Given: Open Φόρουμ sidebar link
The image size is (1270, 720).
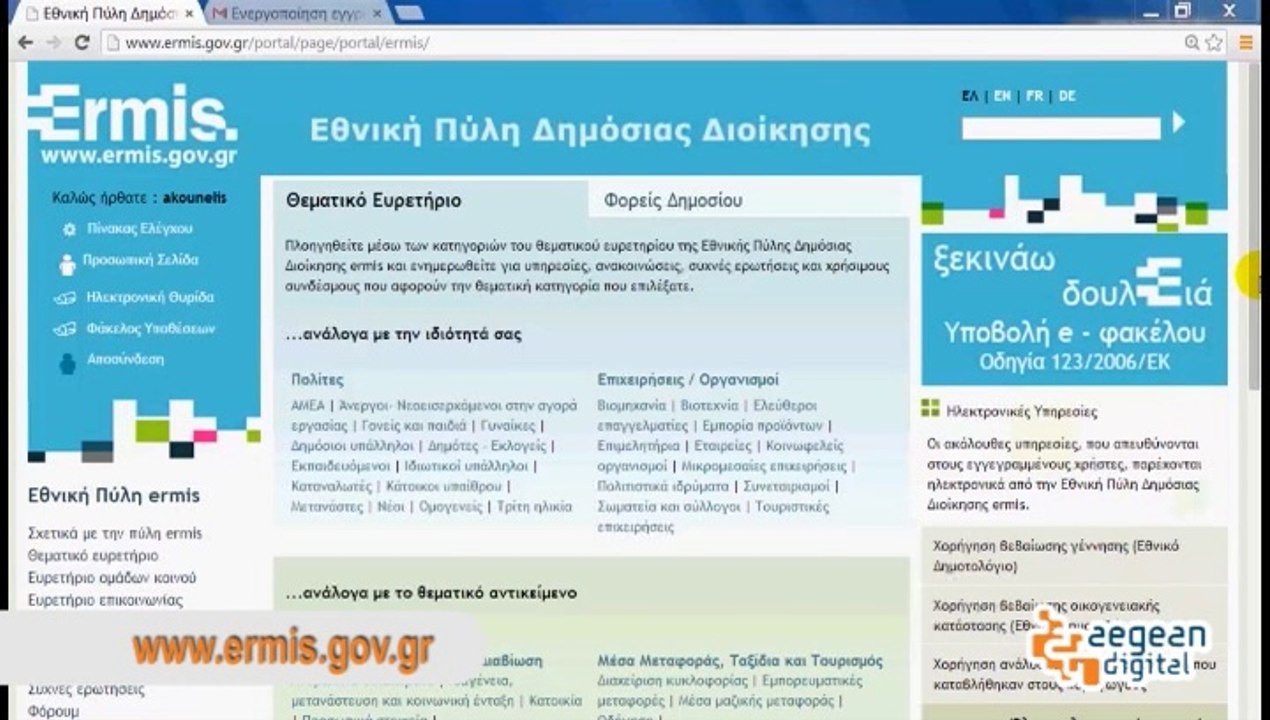Looking at the screenshot, I should (53, 711).
